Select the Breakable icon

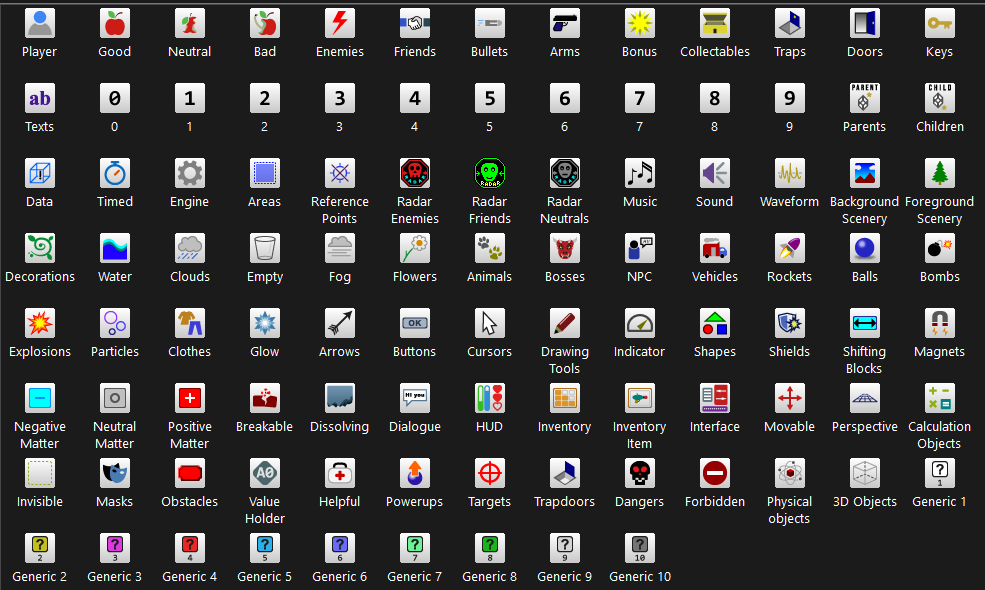click(264, 398)
